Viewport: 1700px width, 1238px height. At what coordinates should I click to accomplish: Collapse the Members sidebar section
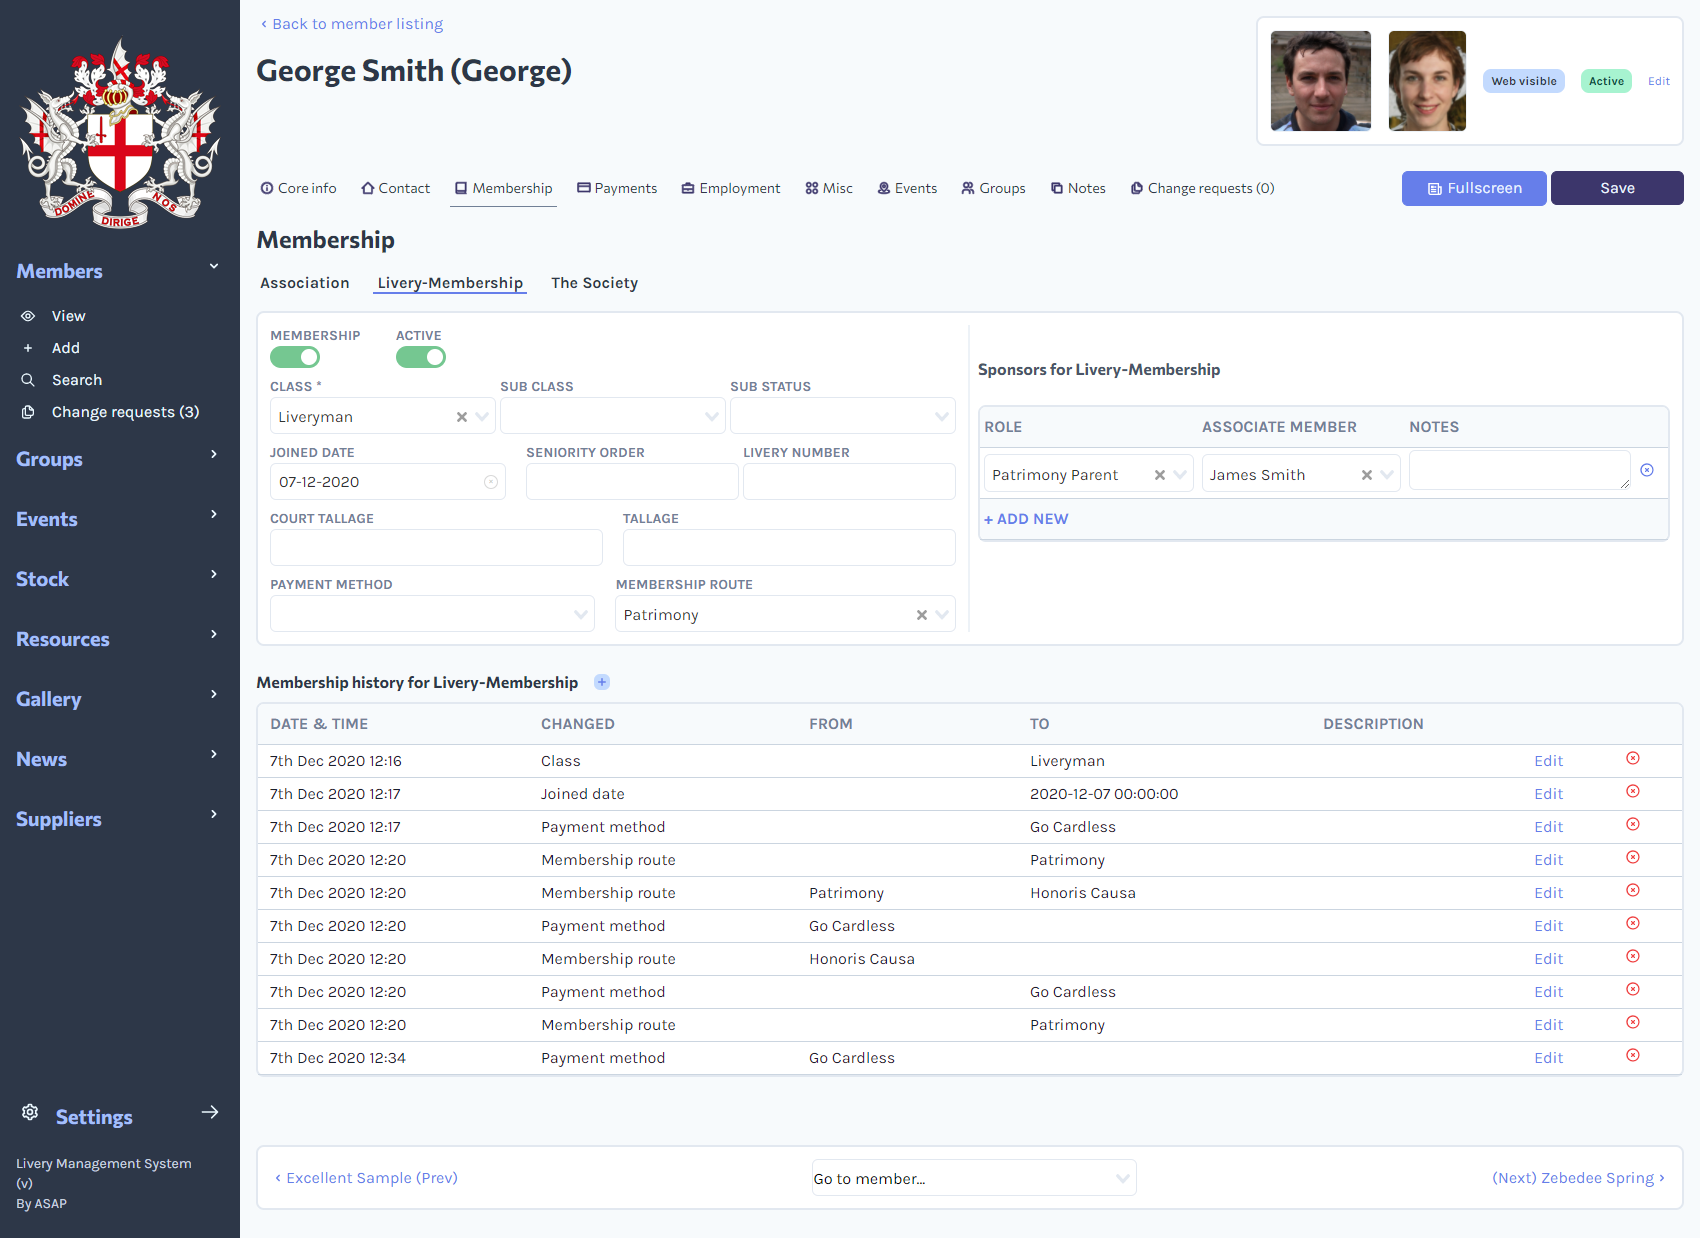213,267
